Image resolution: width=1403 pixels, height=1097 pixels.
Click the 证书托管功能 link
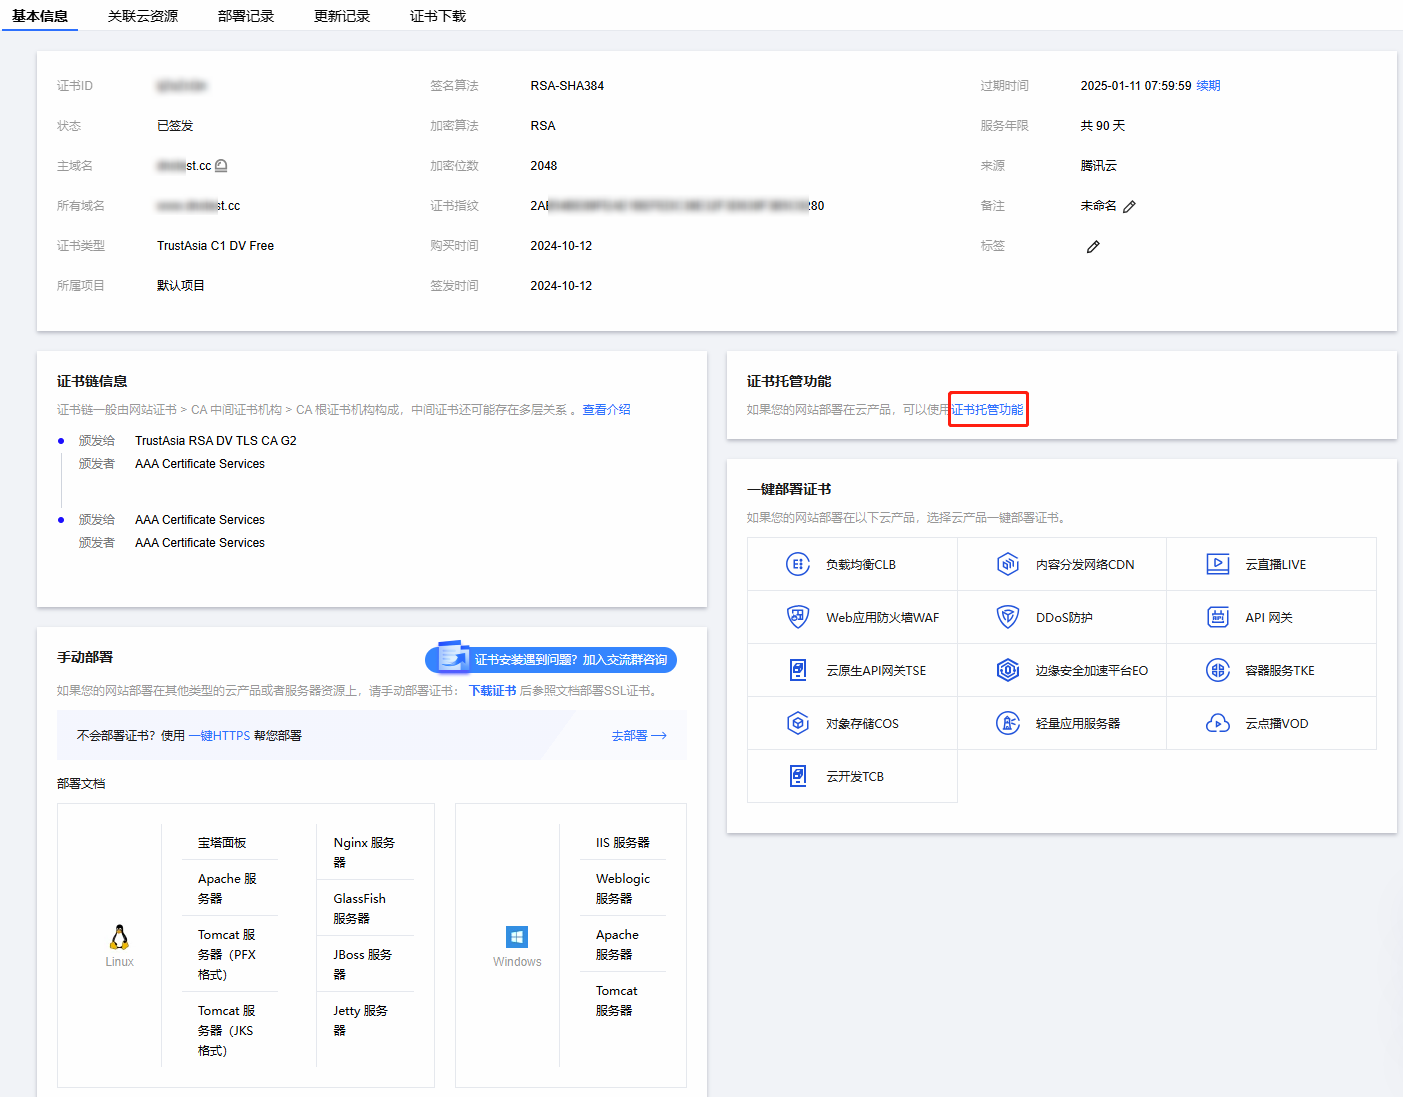tap(987, 410)
